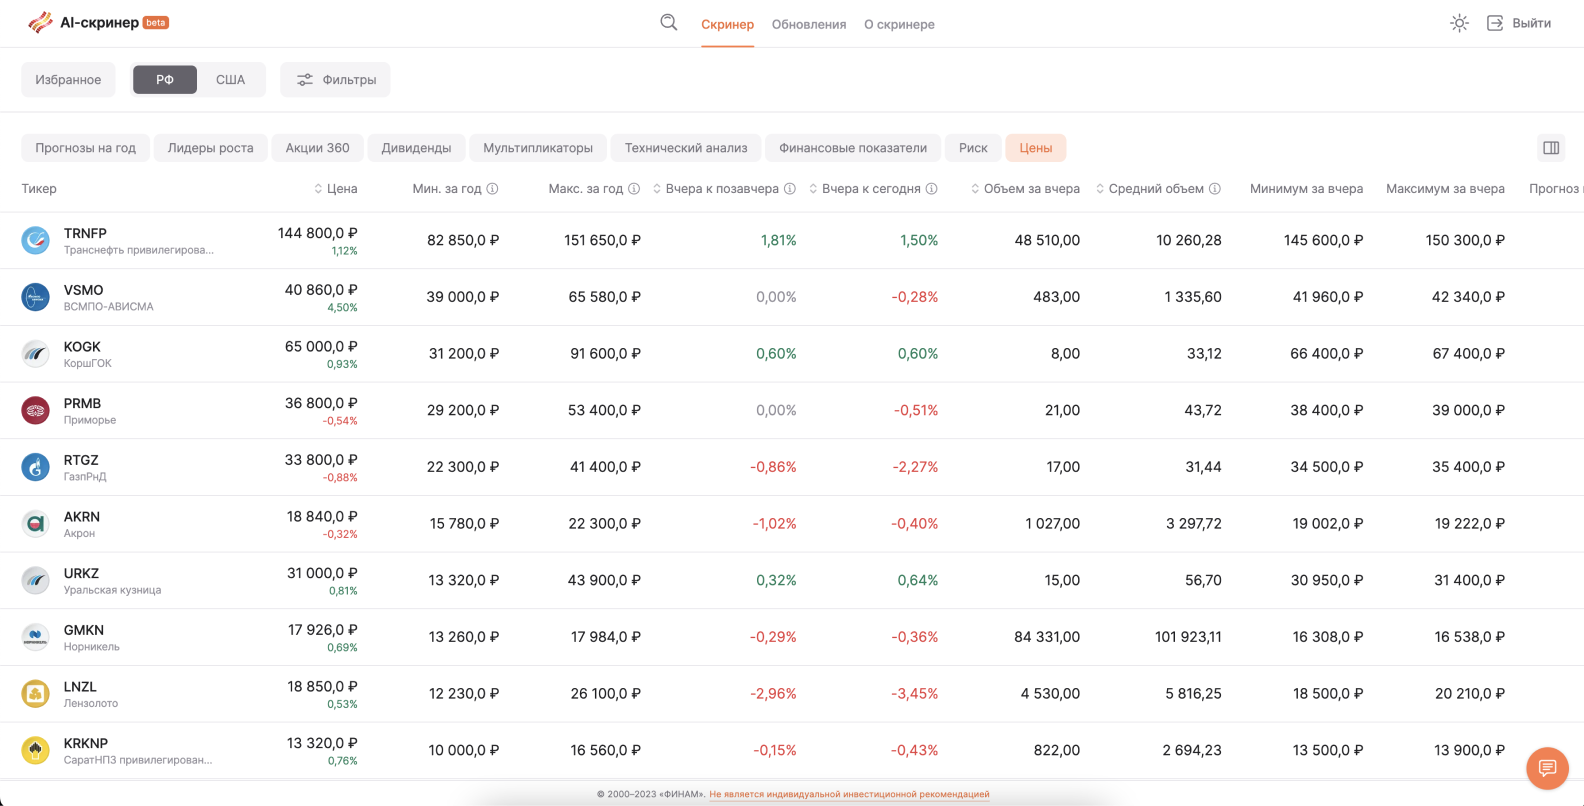This screenshot has height=806, width=1584.
Task: Click the sliders icon in Фильтры
Action: pyautogui.click(x=305, y=80)
